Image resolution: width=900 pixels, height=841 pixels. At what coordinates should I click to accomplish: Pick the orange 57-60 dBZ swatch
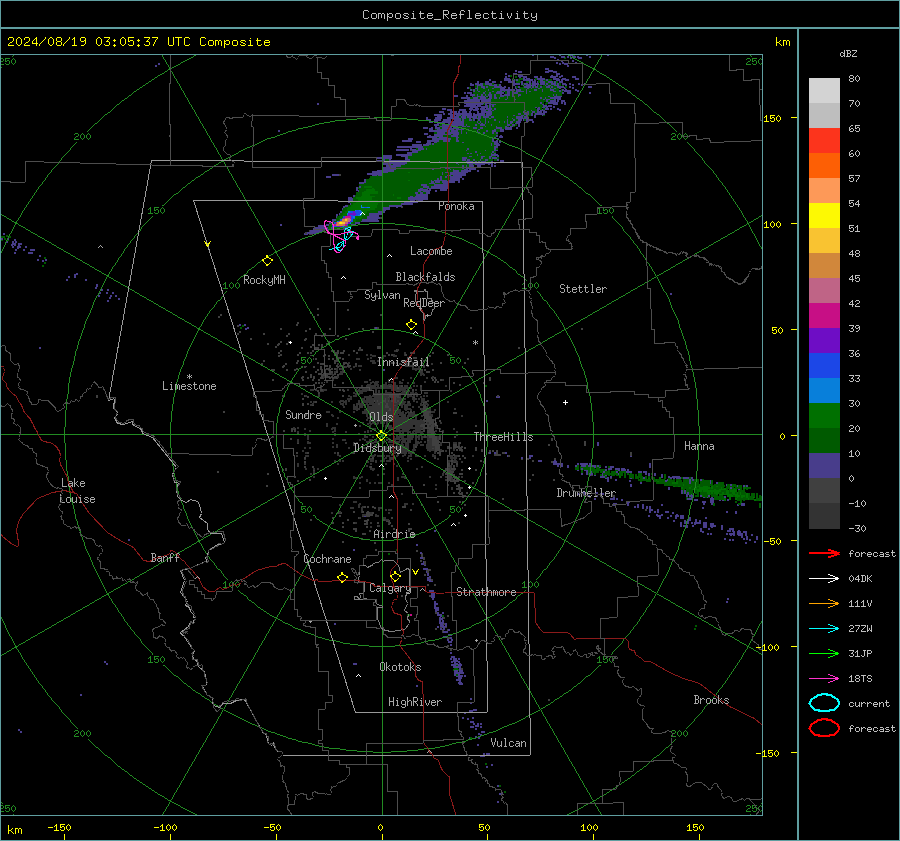pyautogui.click(x=824, y=166)
